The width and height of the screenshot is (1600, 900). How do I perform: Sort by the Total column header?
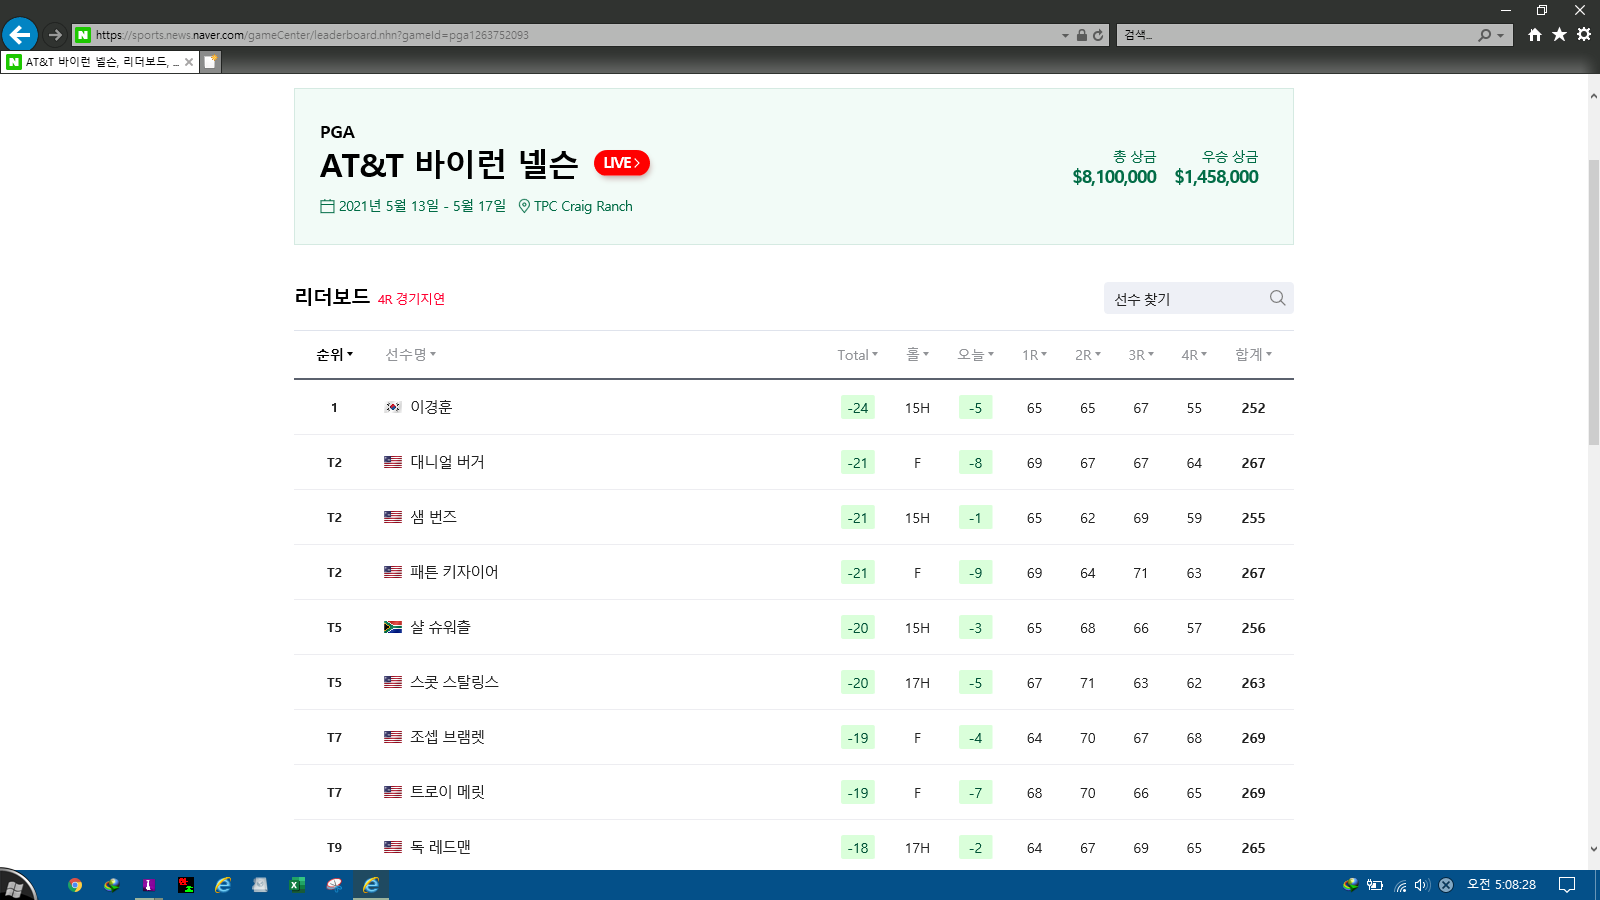pyautogui.click(x=858, y=355)
